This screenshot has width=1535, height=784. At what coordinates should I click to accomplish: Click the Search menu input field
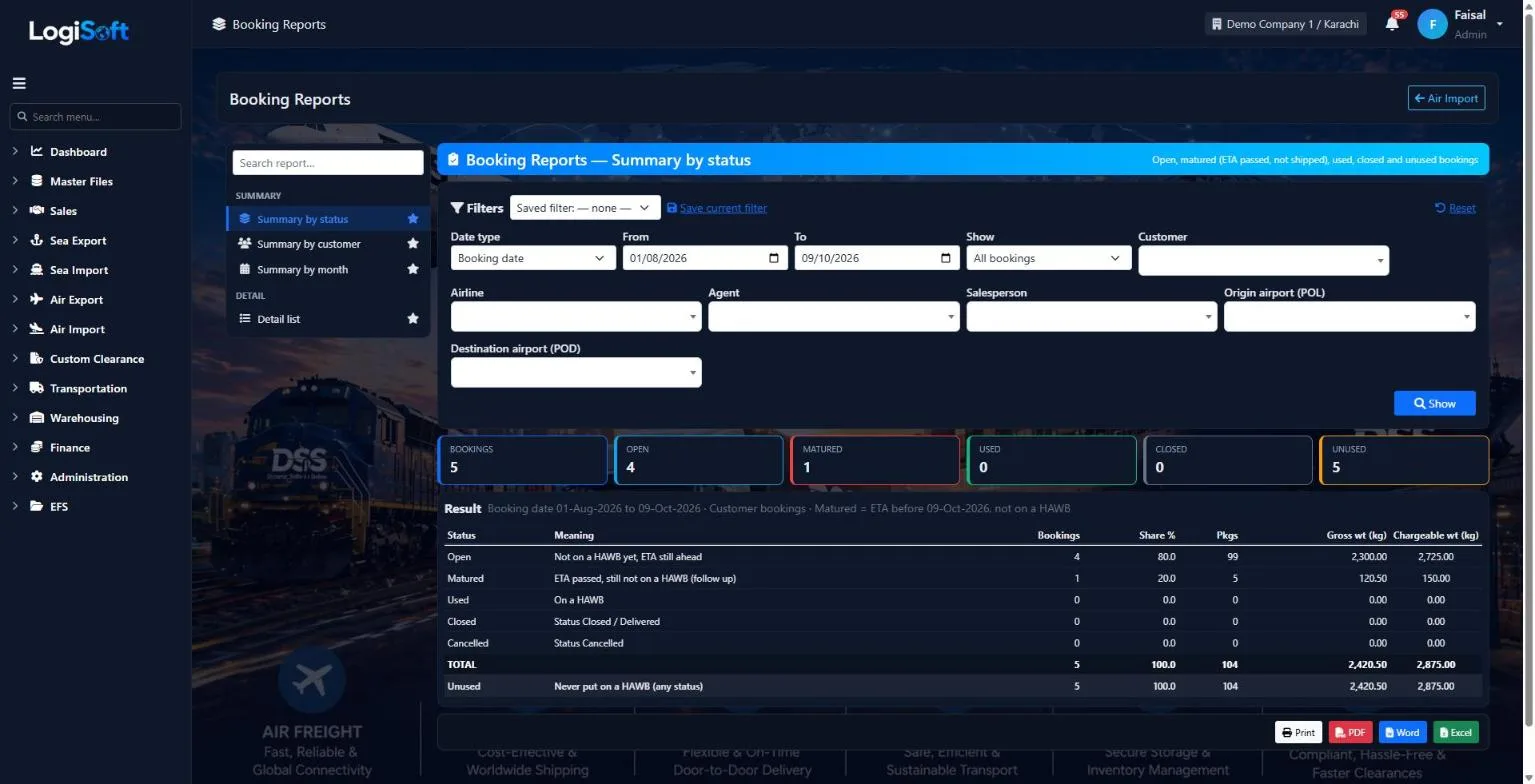[x=95, y=117]
